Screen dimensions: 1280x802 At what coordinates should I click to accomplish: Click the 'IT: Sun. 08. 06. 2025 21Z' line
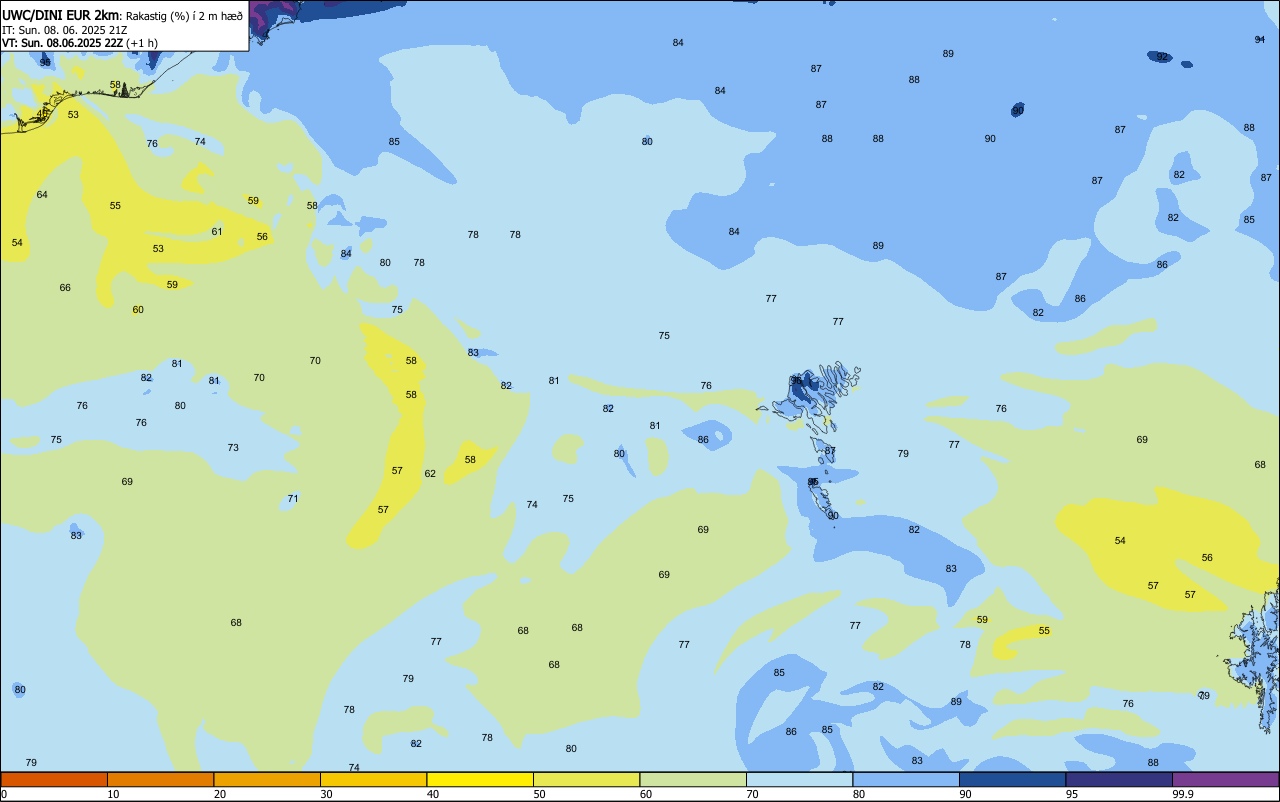64,29
